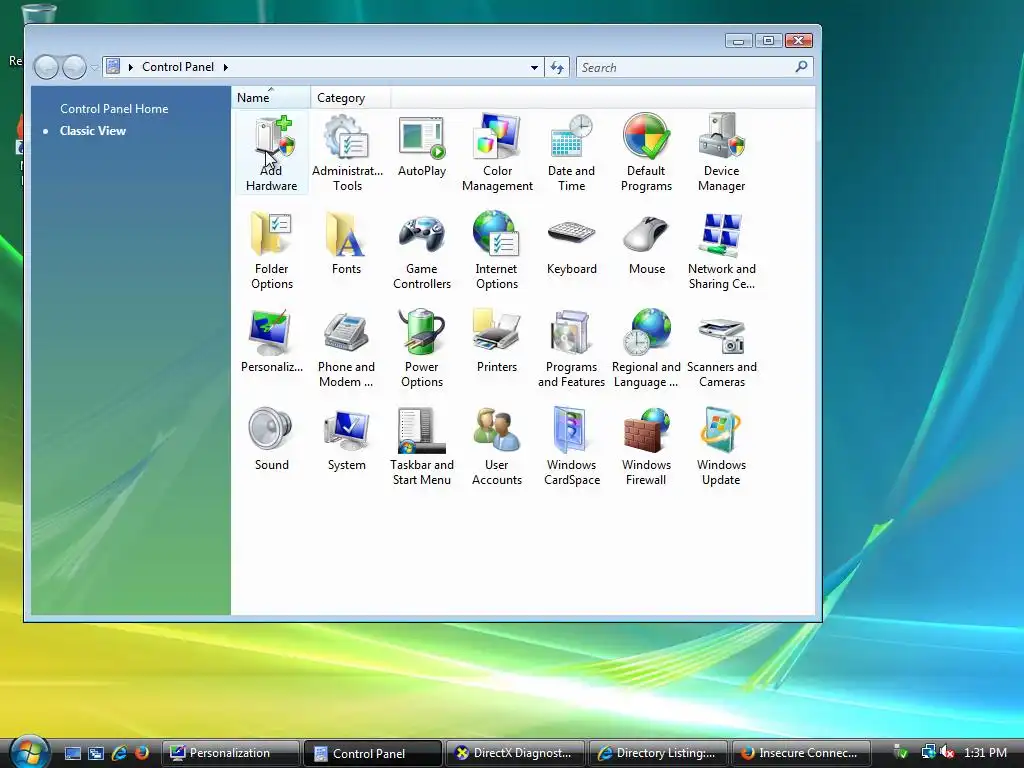
Task: Open Windows Update icon
Action: tap(722, 447)
